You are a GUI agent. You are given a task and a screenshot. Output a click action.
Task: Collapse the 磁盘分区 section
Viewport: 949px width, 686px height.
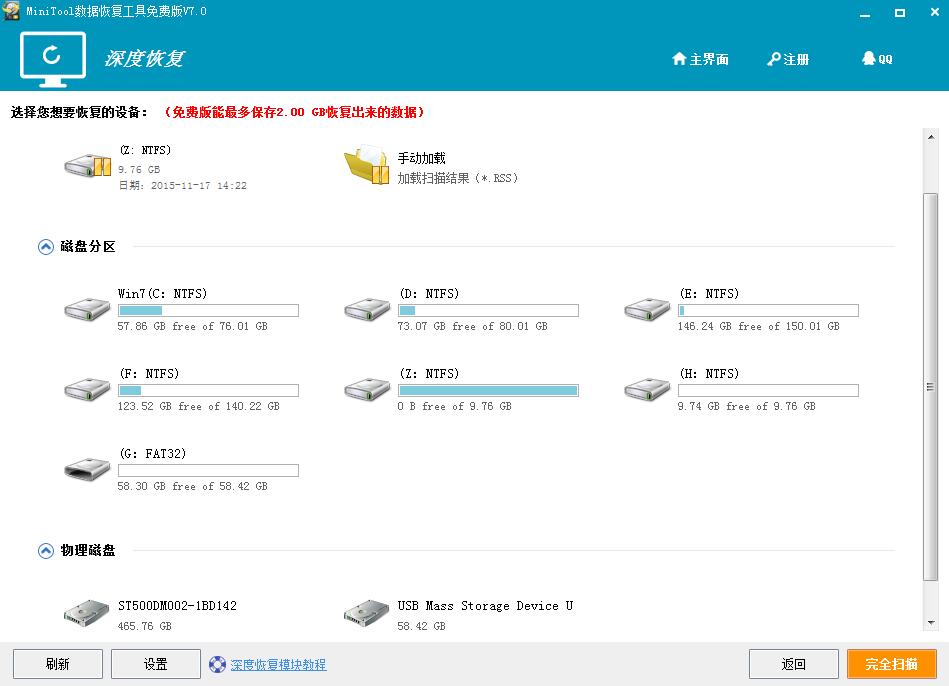click(x=45, y=247)
